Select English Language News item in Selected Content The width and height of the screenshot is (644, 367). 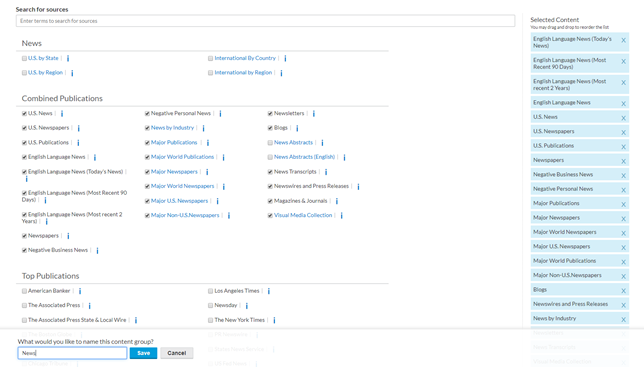[x=580, y=103]
